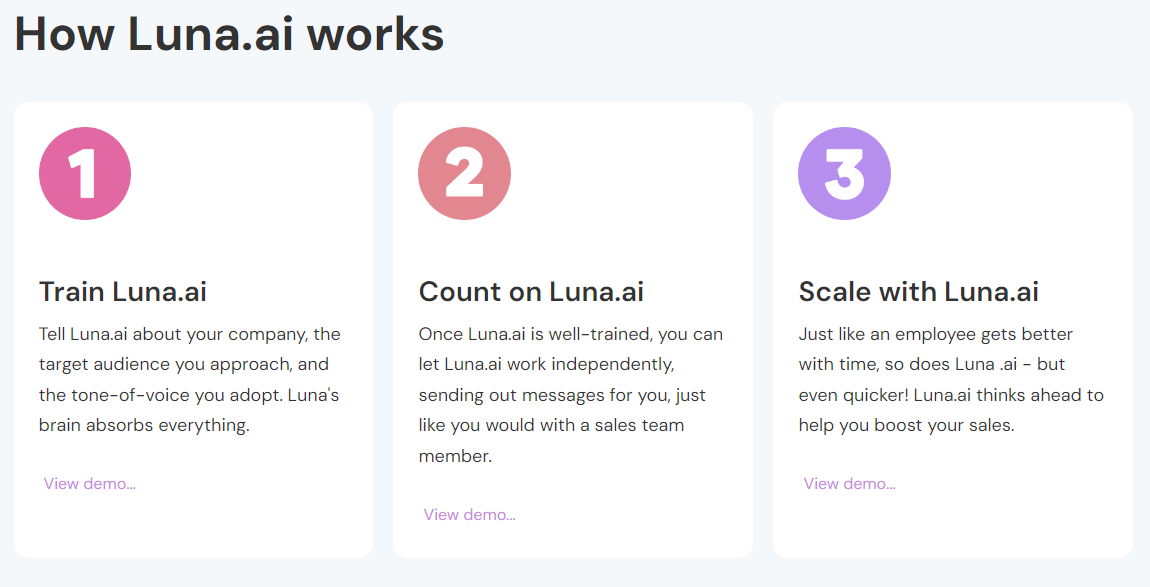Screen dimensions: 1150x587
Task: Click the "help you boost your sales." line
Action: [x=906, y=425]
